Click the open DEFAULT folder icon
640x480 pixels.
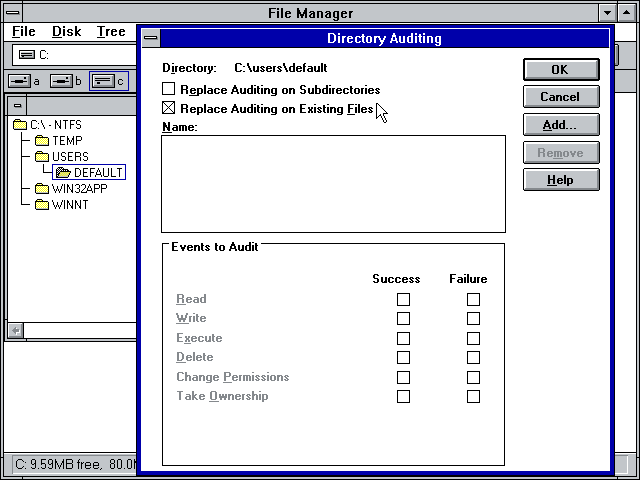(63, 173)
